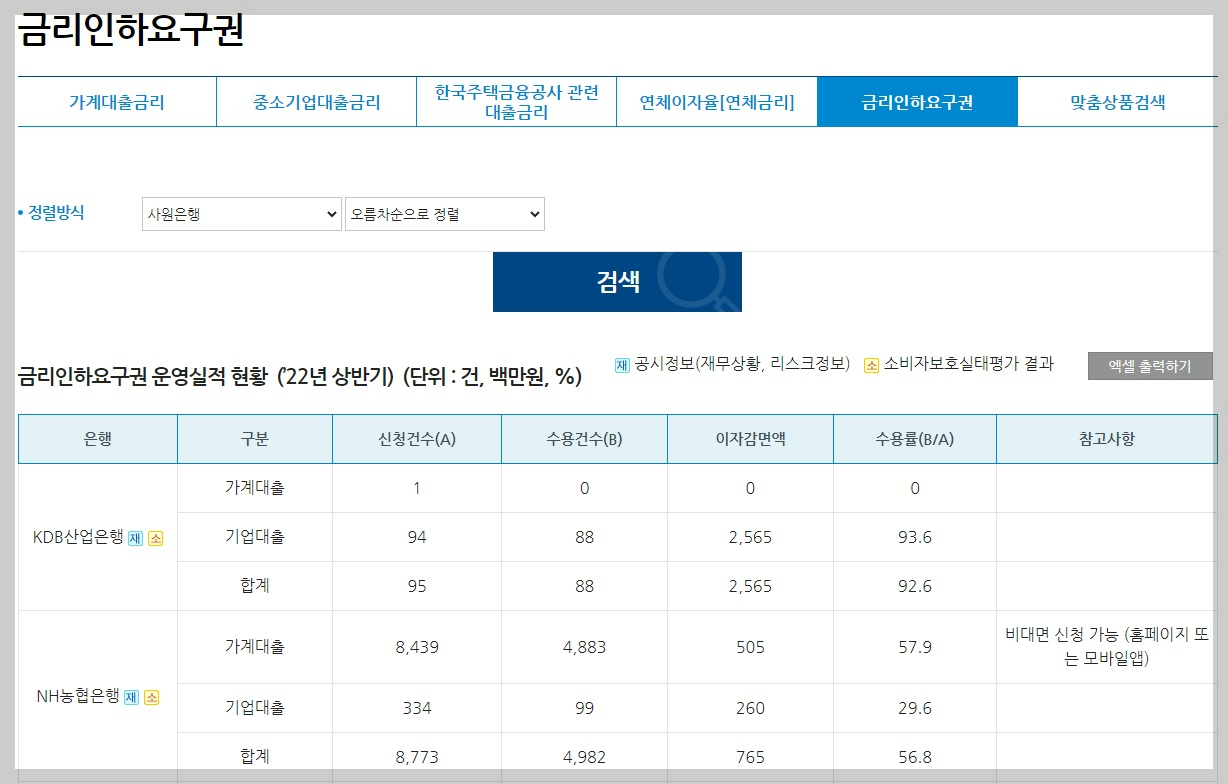Click the 소 consumer protection legend icon

pyautogui.click(x=870, y=364)
